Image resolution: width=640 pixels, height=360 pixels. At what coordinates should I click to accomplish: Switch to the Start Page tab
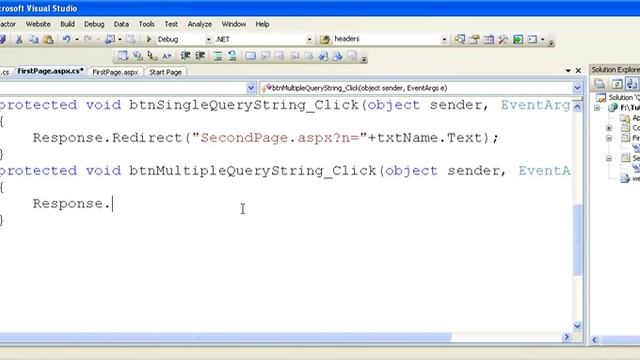coord(165,72)
